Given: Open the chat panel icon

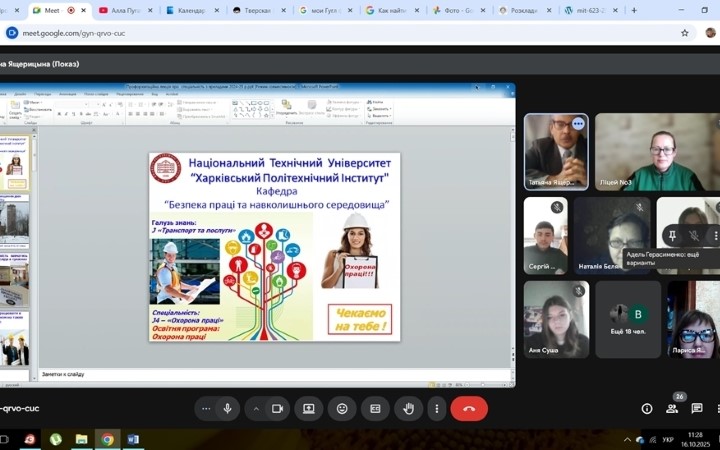Looking at the screenshot, I should [697, 408].
